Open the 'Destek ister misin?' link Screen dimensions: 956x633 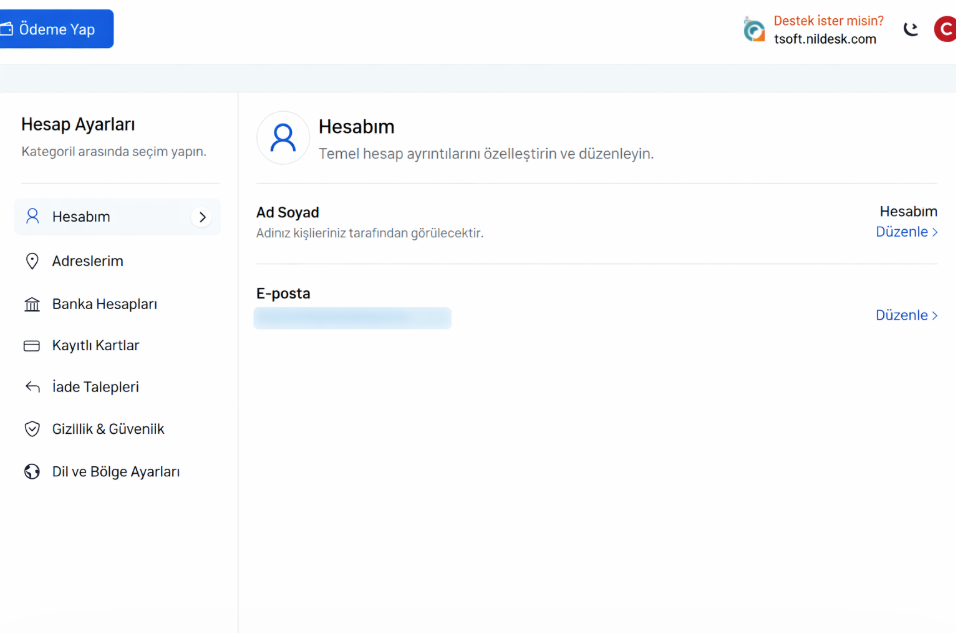pyautogui.click(x=828, y=21)
